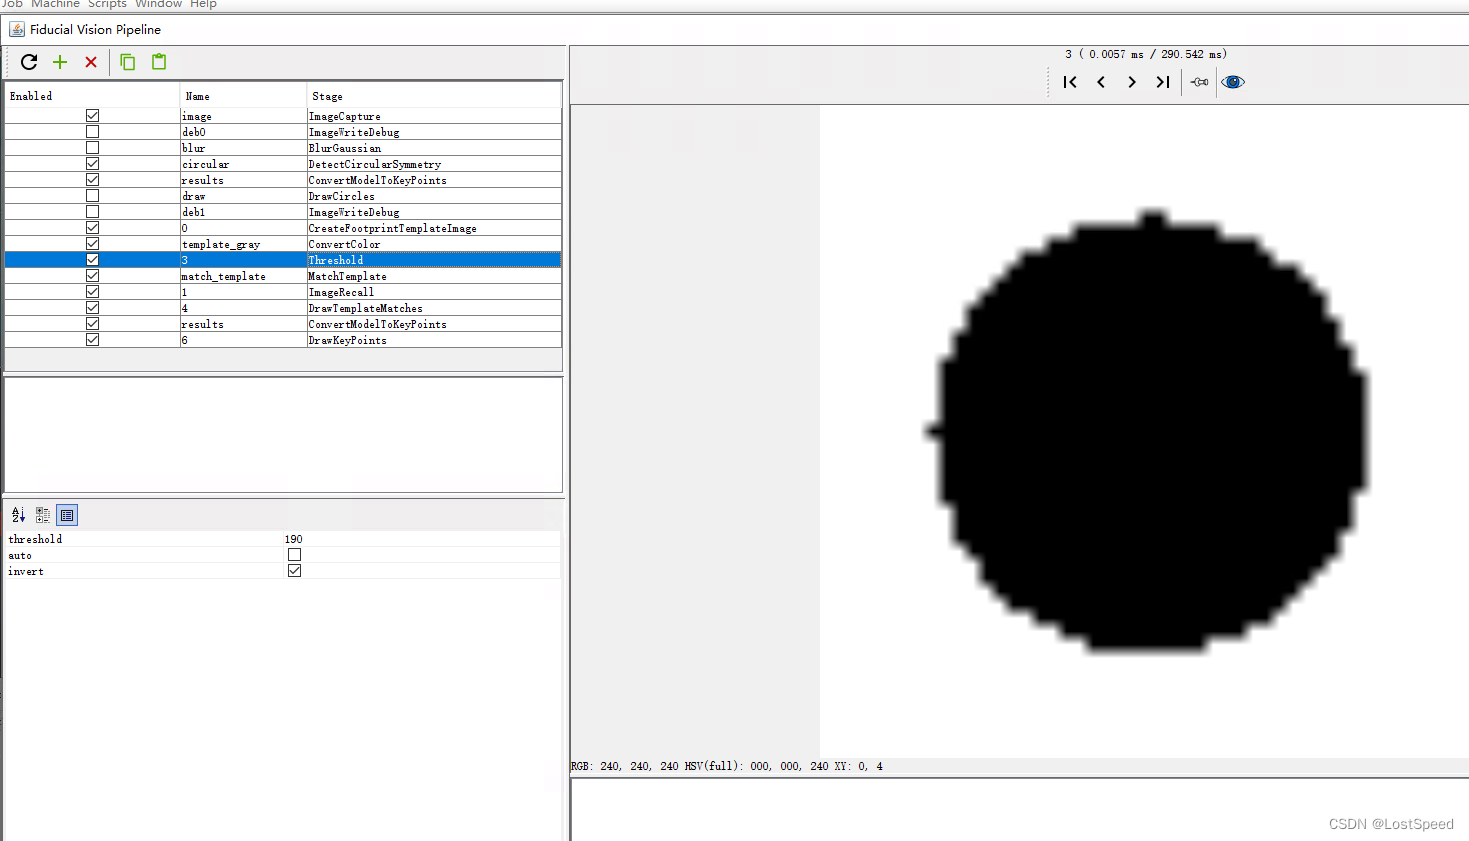Select the BlurGaussian stage cell
The image size is (1469, 841).
click(x=434, y=148)
